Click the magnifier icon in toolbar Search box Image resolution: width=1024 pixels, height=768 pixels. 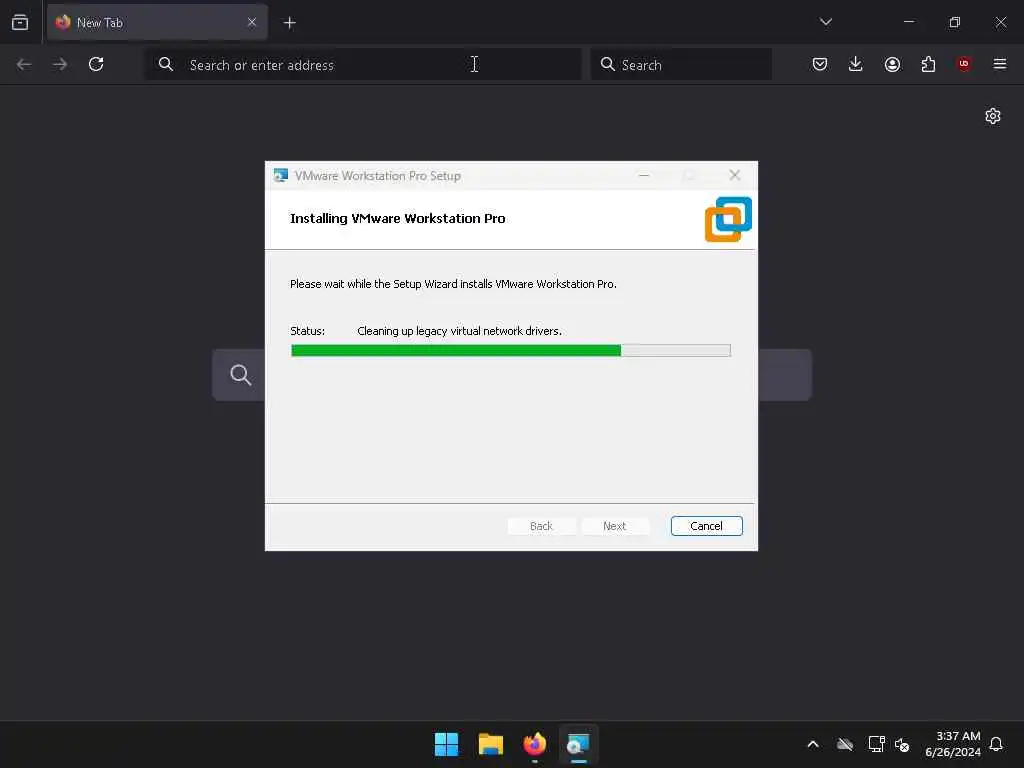(607, 64)
